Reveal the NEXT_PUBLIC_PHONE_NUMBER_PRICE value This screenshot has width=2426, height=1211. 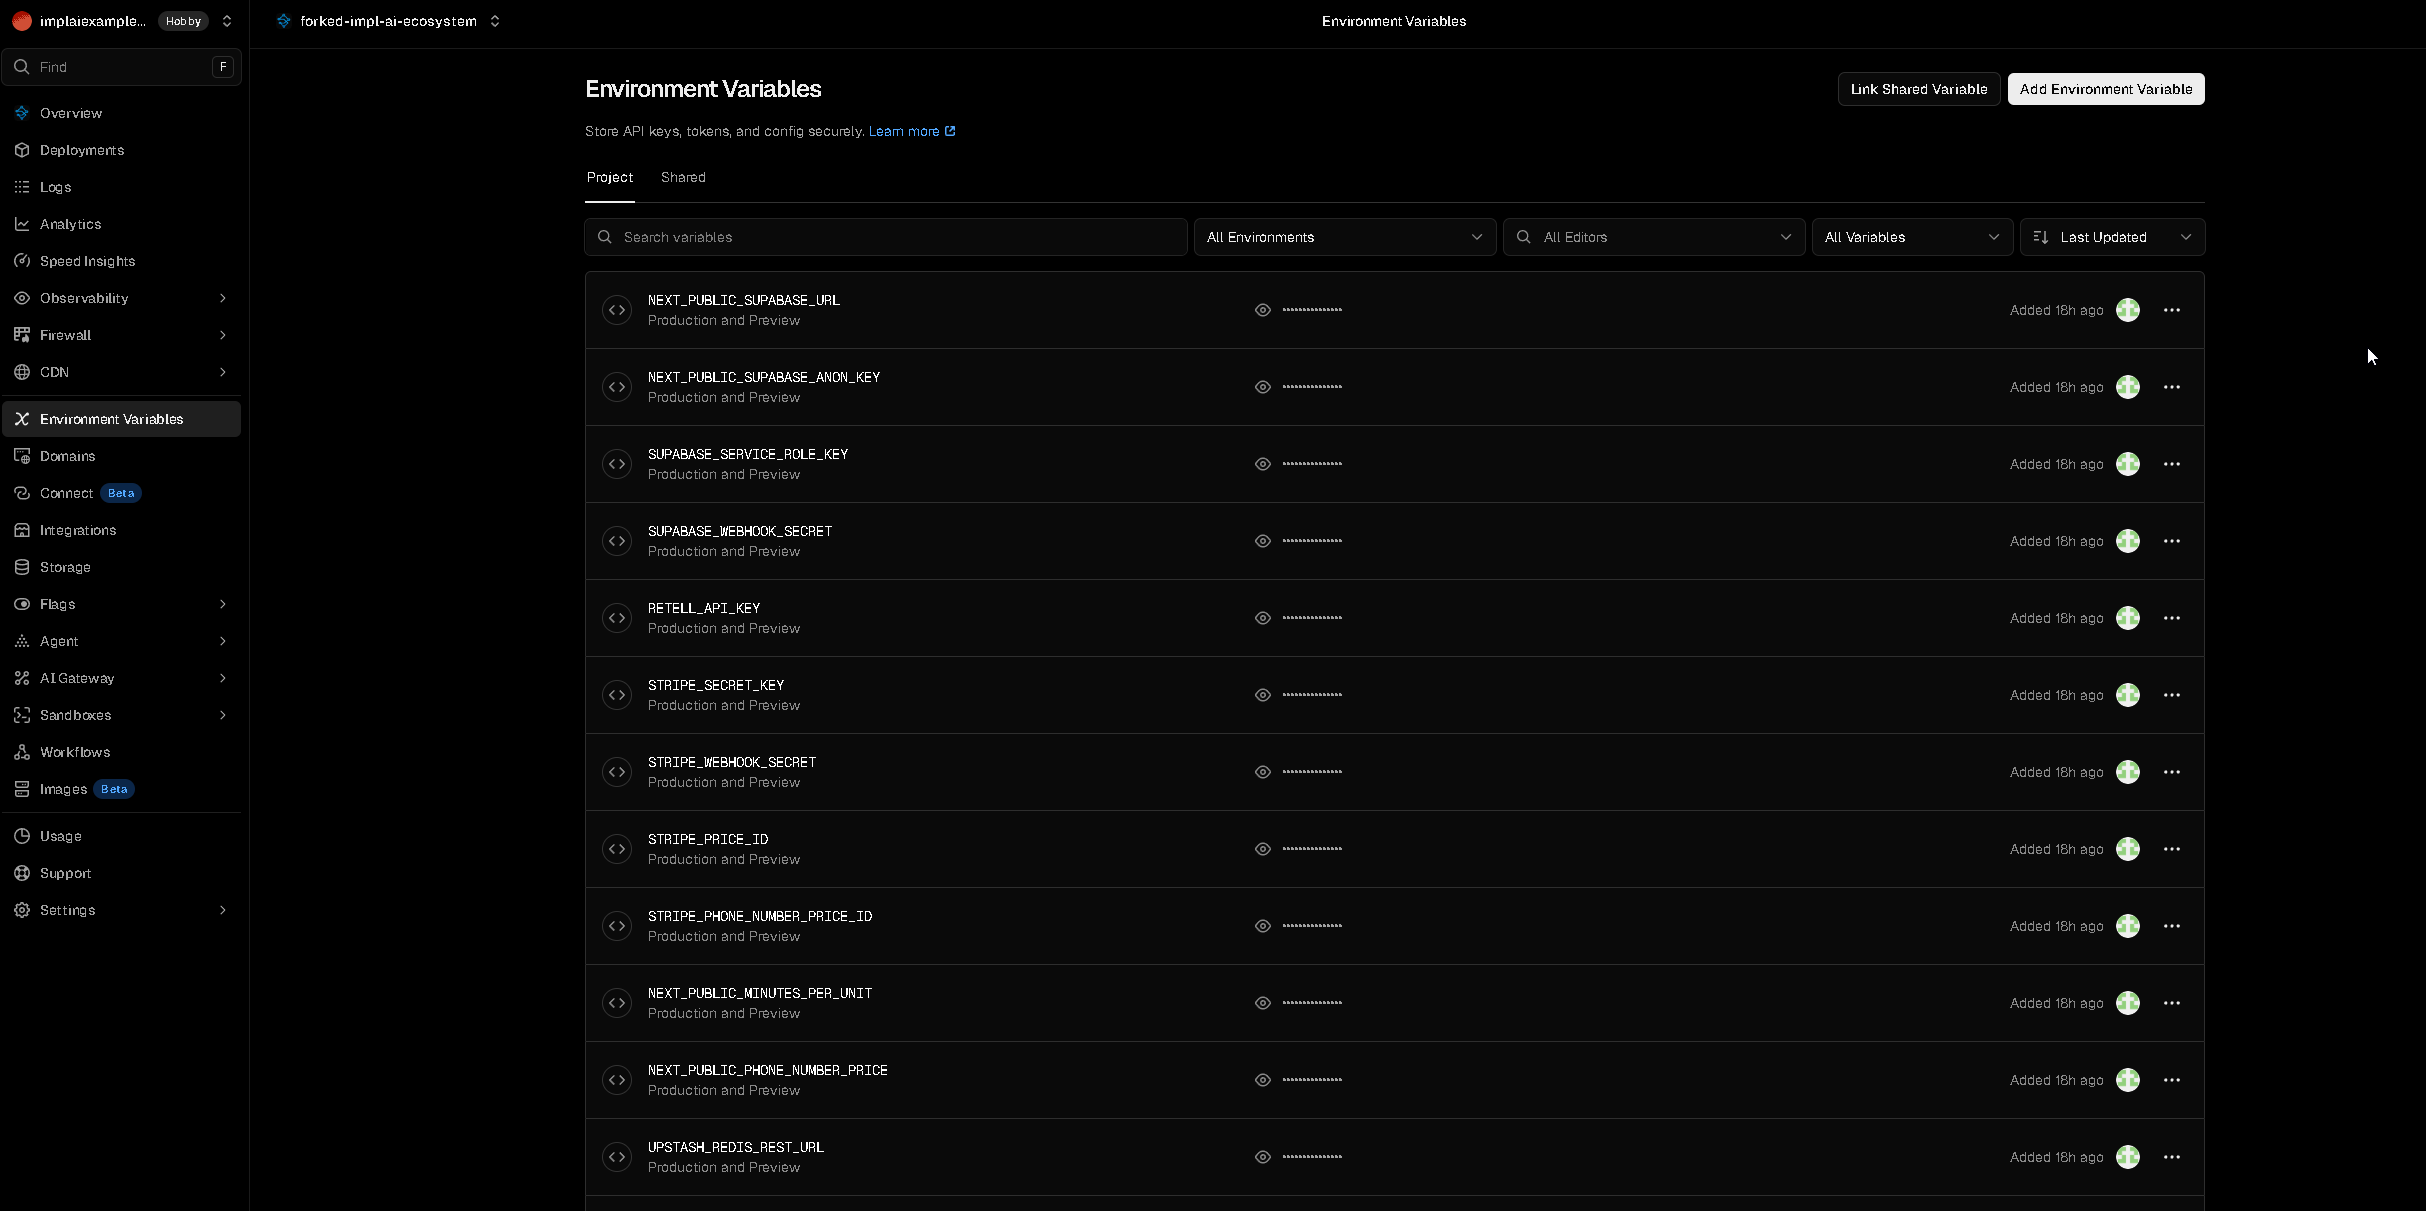coord(1263,1080)
